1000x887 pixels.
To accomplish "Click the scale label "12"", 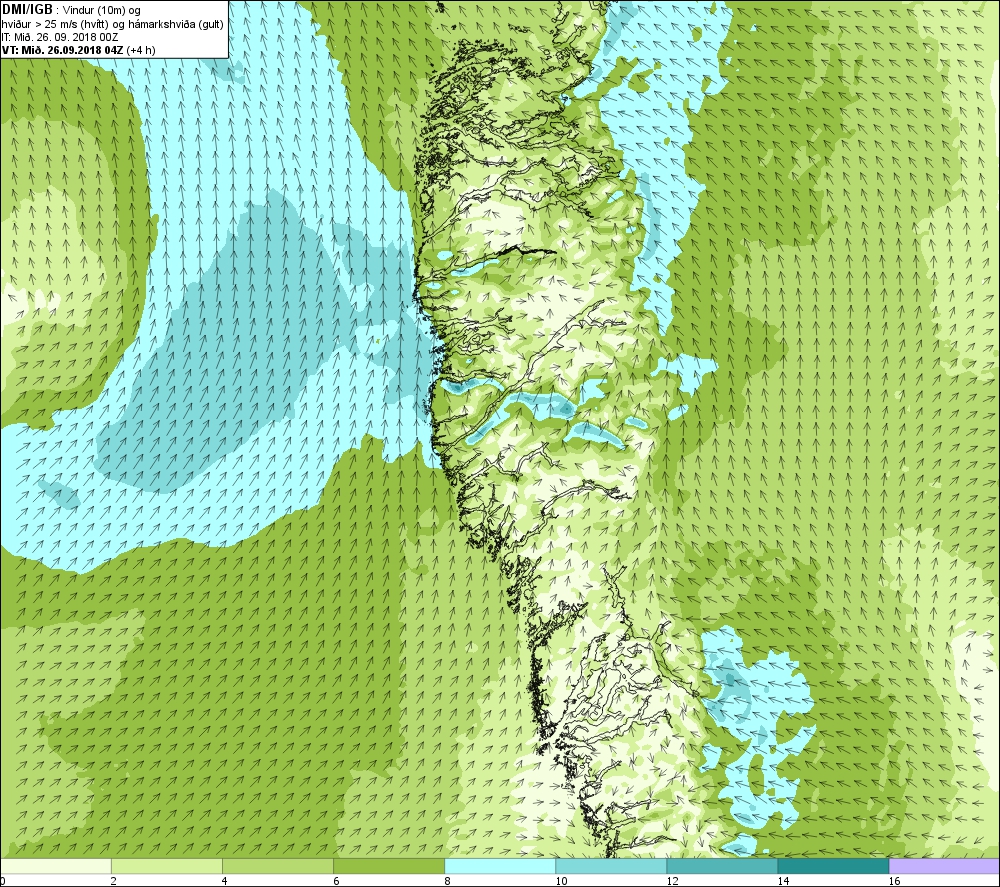I will click(672, 881).
